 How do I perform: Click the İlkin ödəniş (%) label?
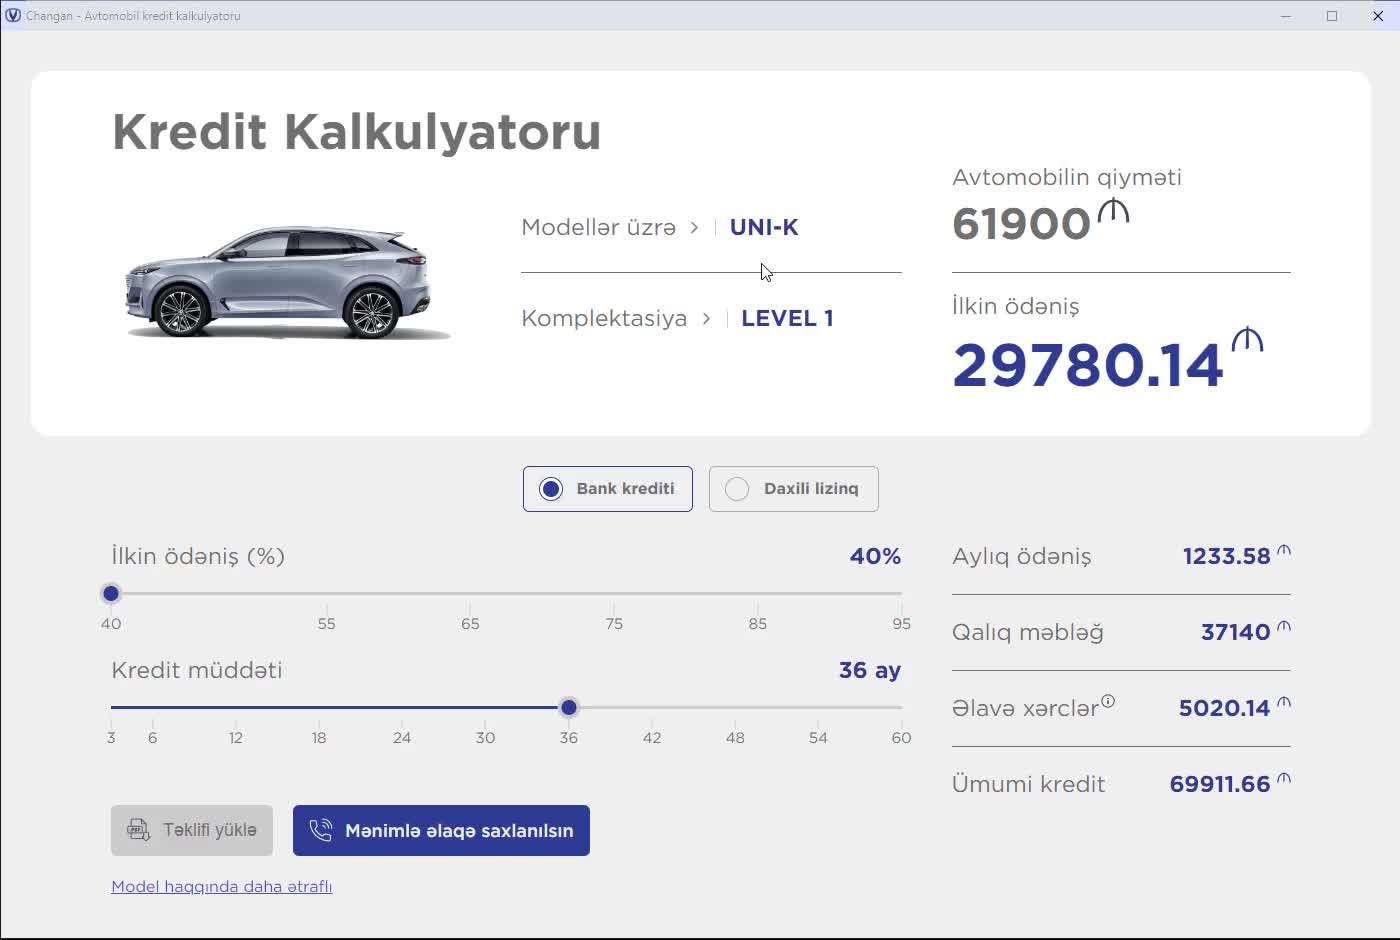coord(198,556)
